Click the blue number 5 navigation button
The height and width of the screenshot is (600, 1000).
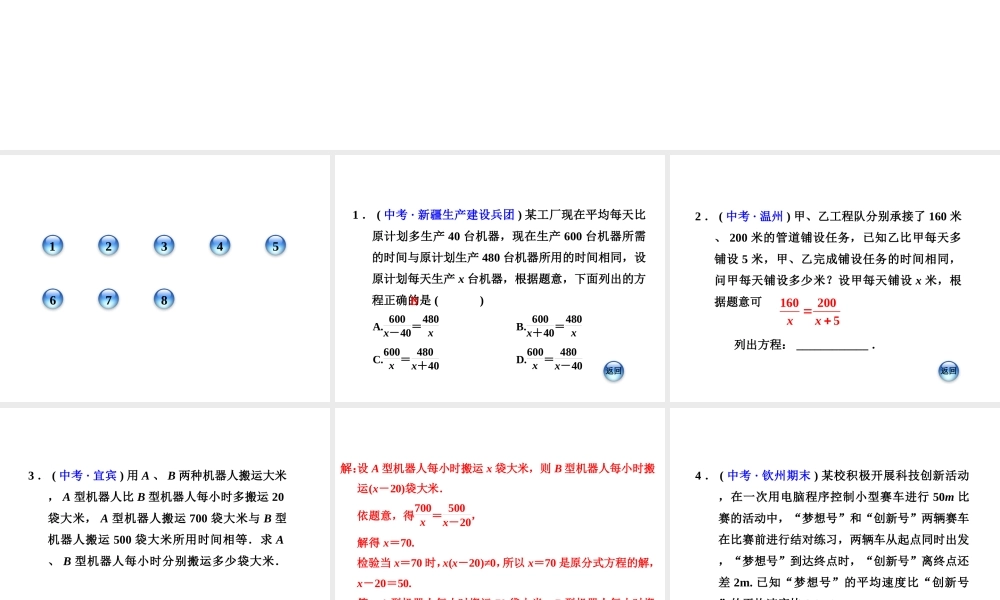pyautogui.click(x=276, y=245)
